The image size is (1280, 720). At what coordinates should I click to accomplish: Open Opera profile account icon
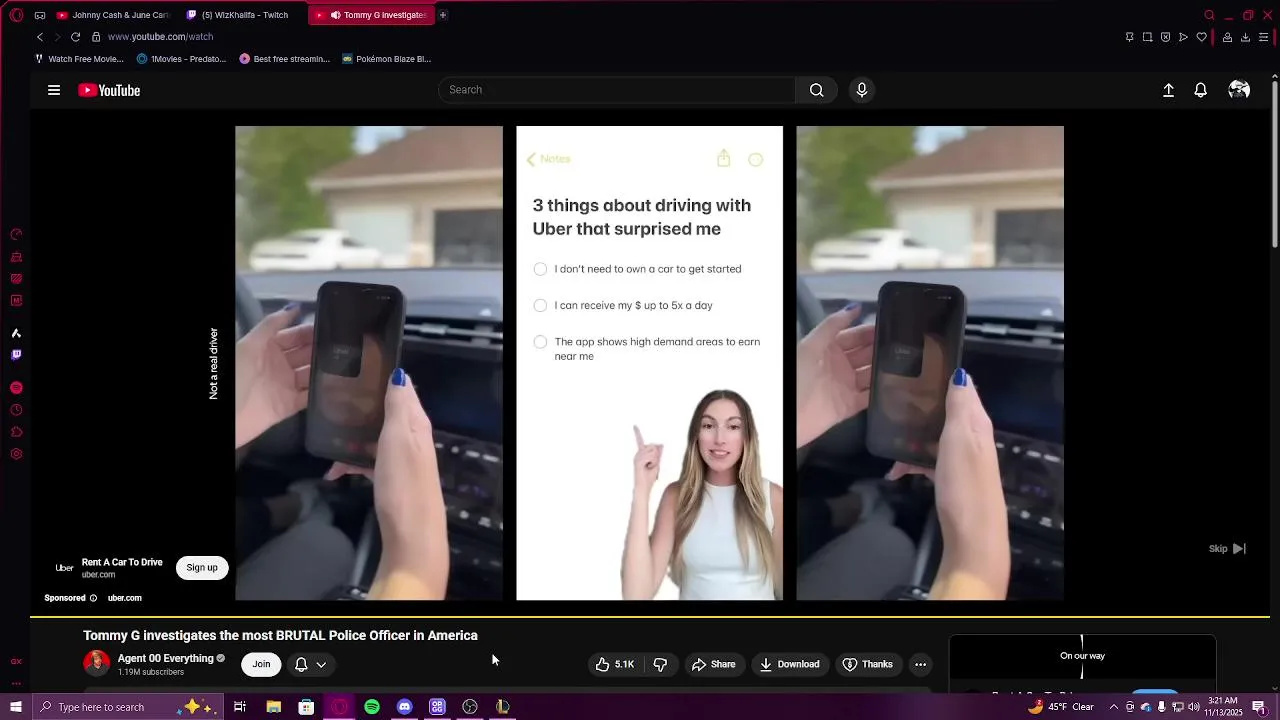(x=1227, y=37)
